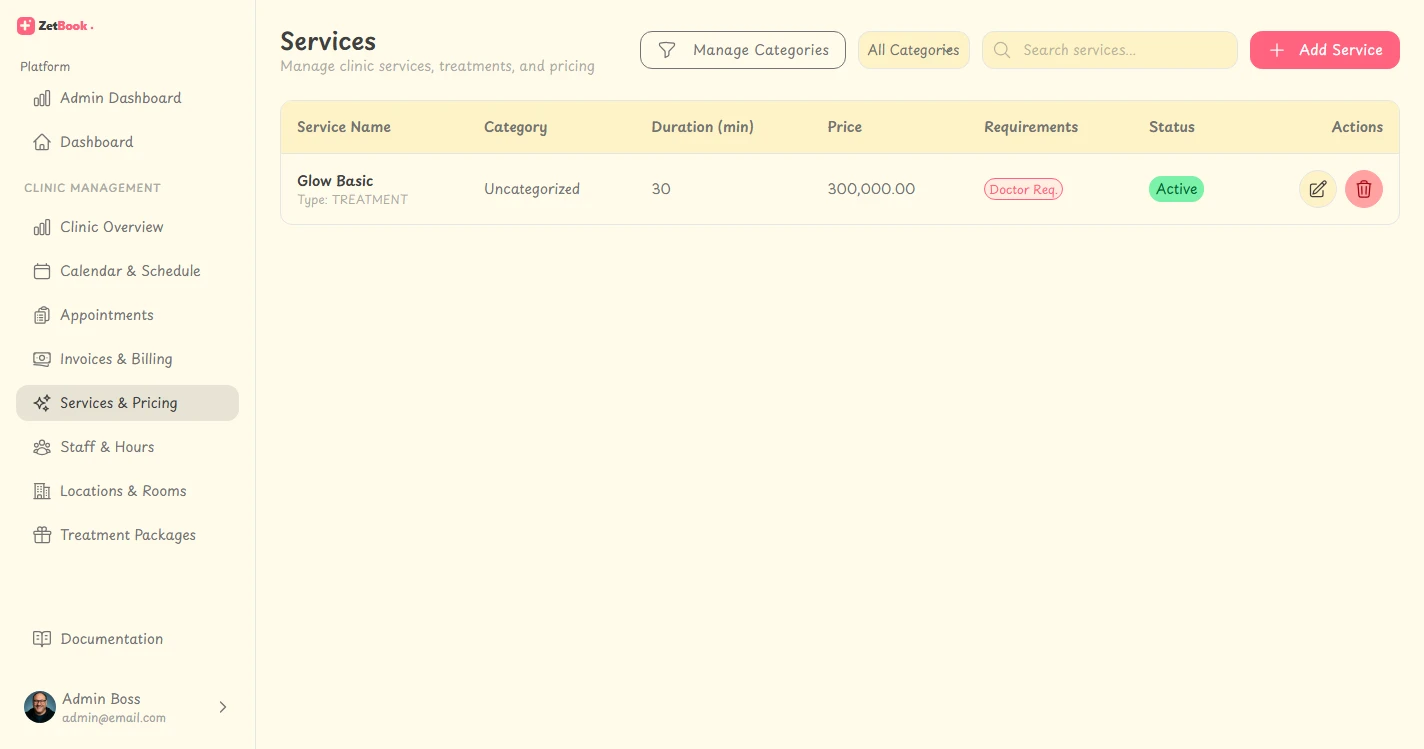Click the 300,000.00 price value
Screen dimensions: 1424x749
pos(871,189)
